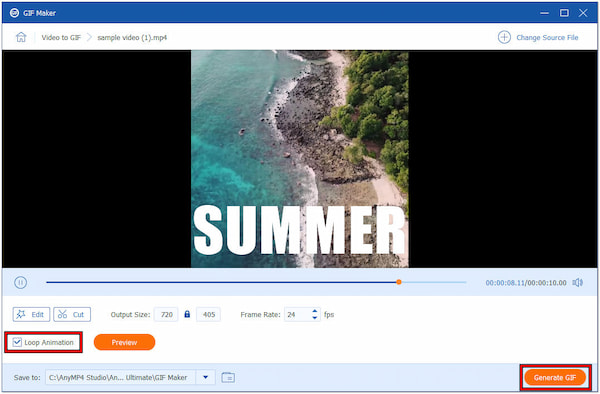This screenshot has width=600, height=394.
Task: Click the Output Size label
Action: (x=130, y=314)
